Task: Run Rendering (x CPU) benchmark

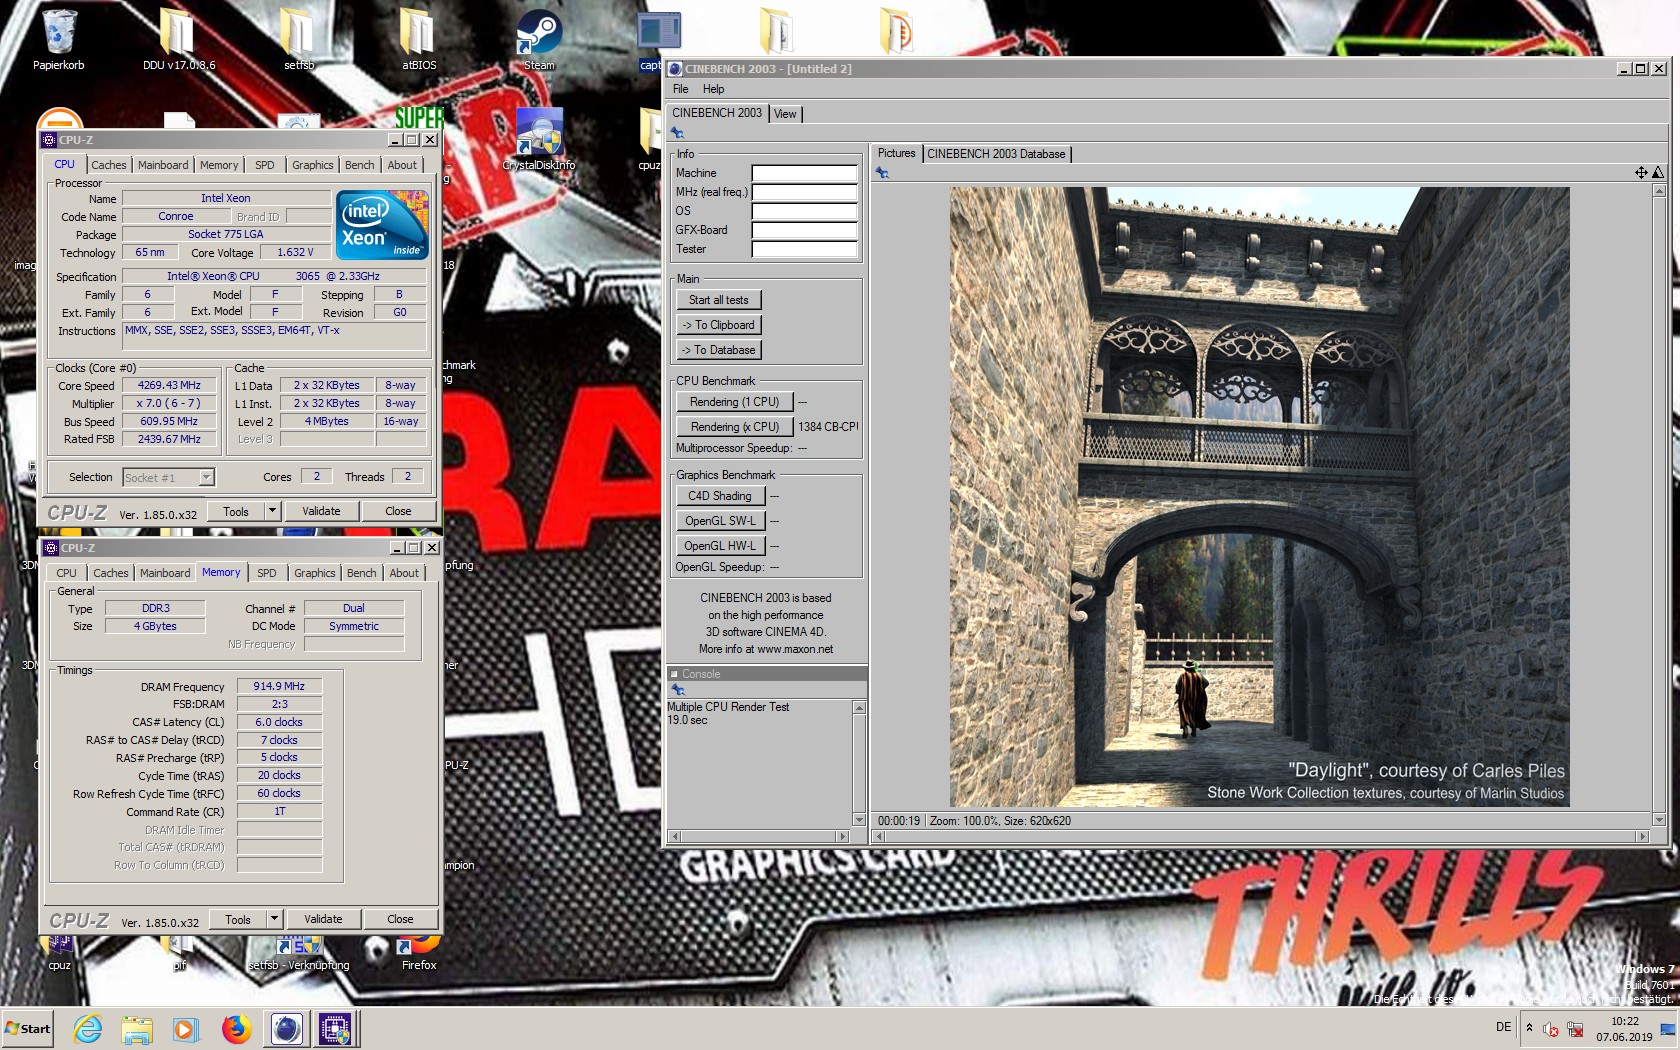Action: click(x=734, y=427)
